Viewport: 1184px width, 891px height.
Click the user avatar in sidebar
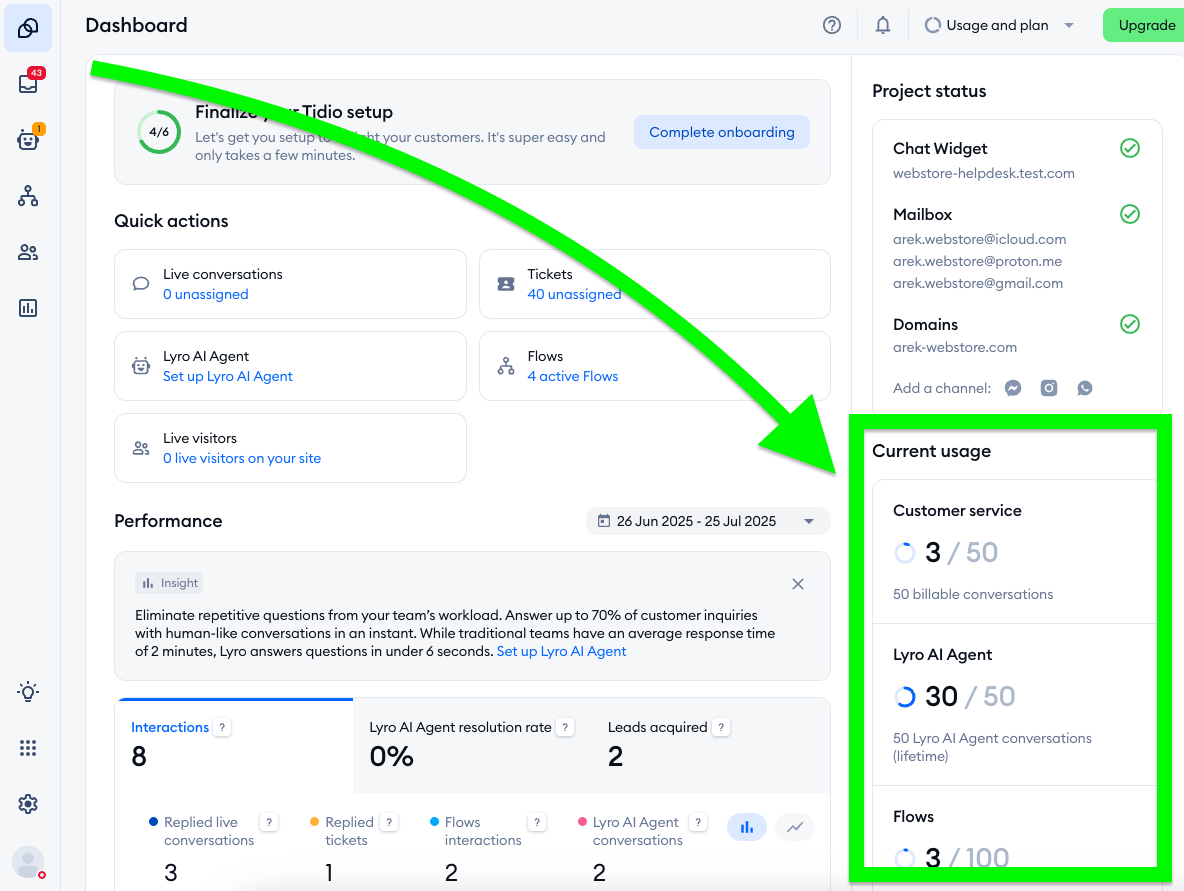pos(29,862)
